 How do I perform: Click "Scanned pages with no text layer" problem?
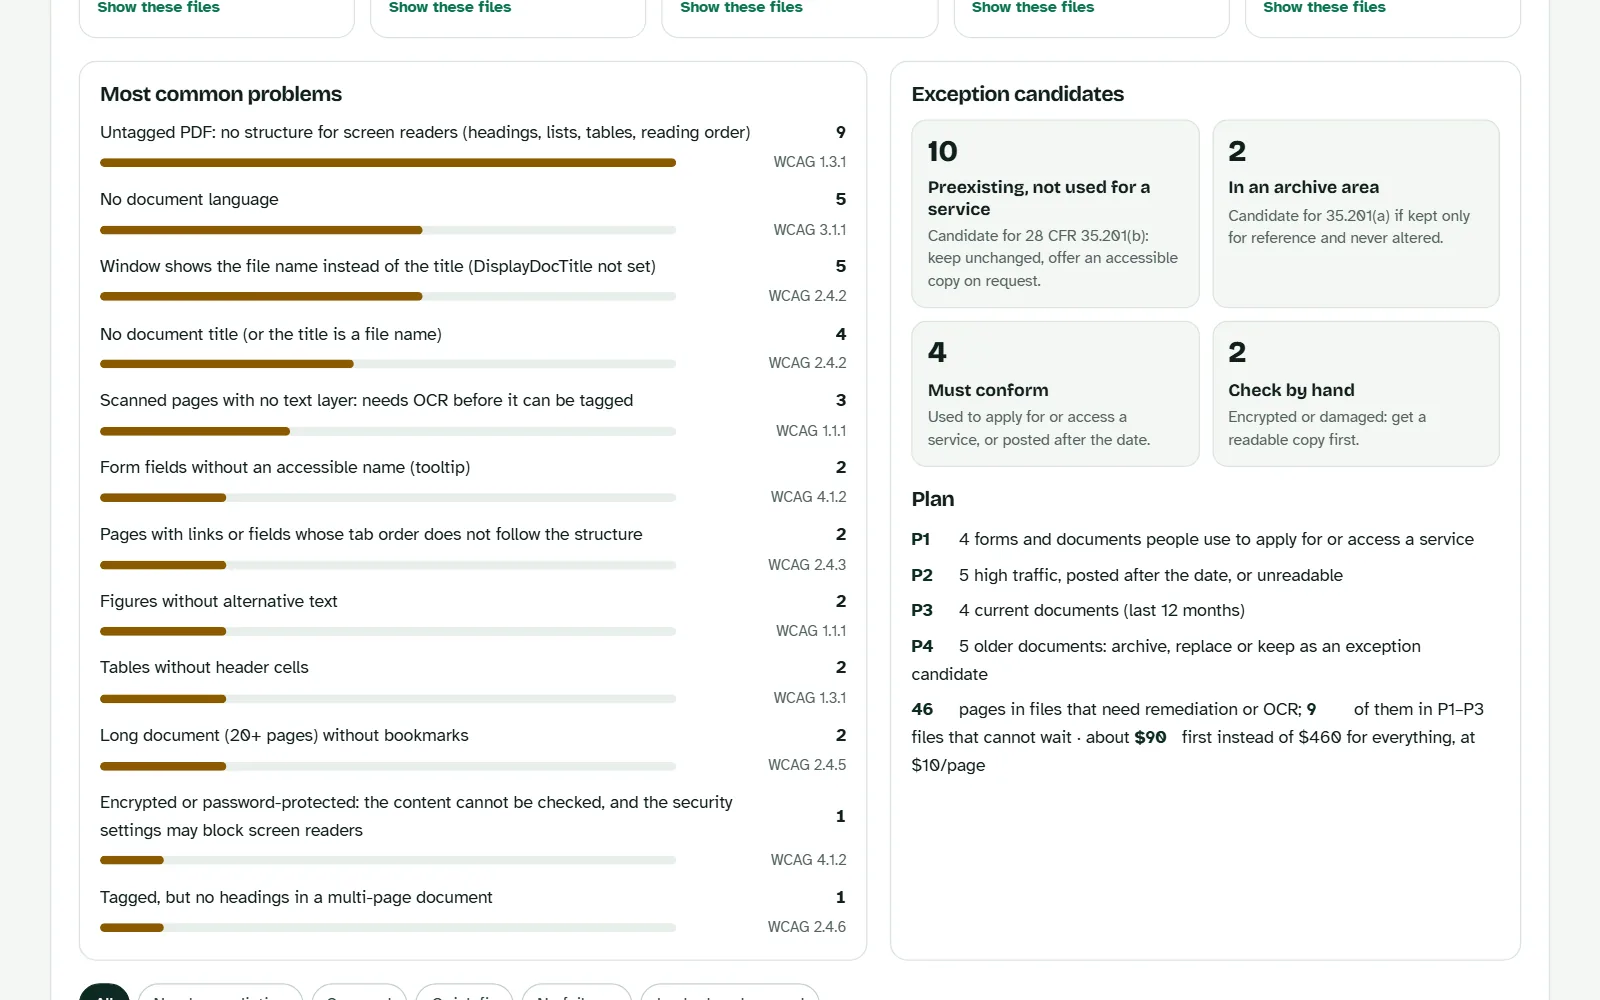366,400
